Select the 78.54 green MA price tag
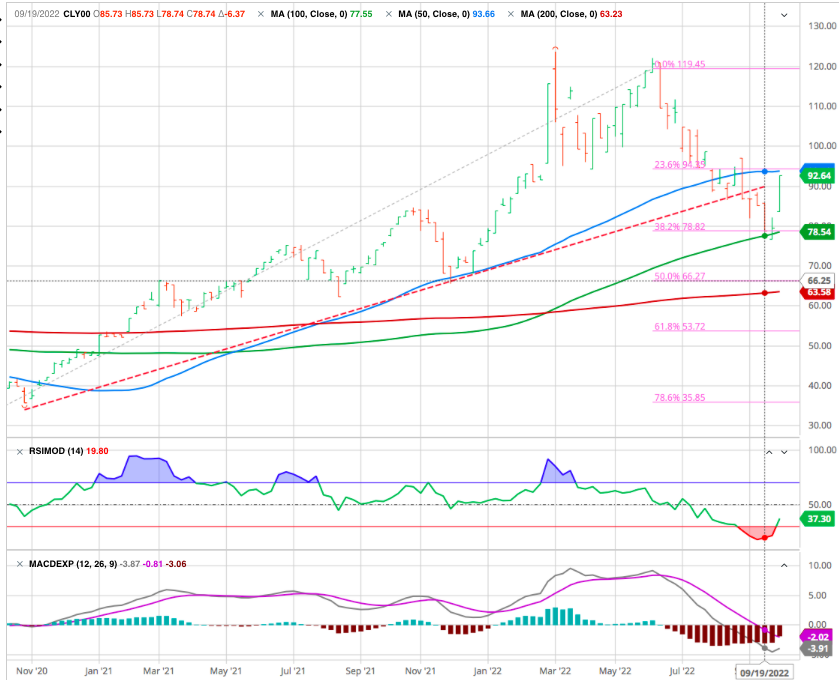 pyautogui.click(x=818, y=232)
